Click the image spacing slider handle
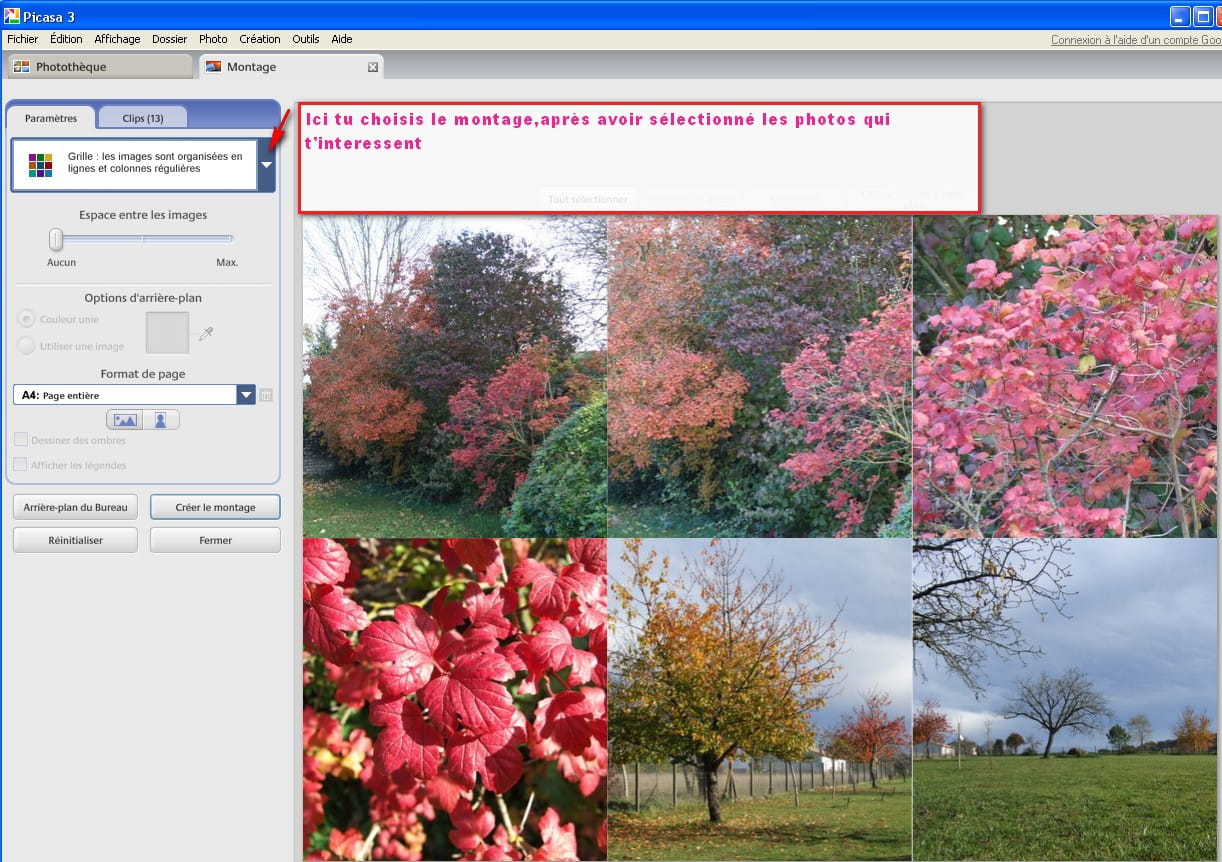Screen dimensions: 1222x862 (x=56, y=240)
